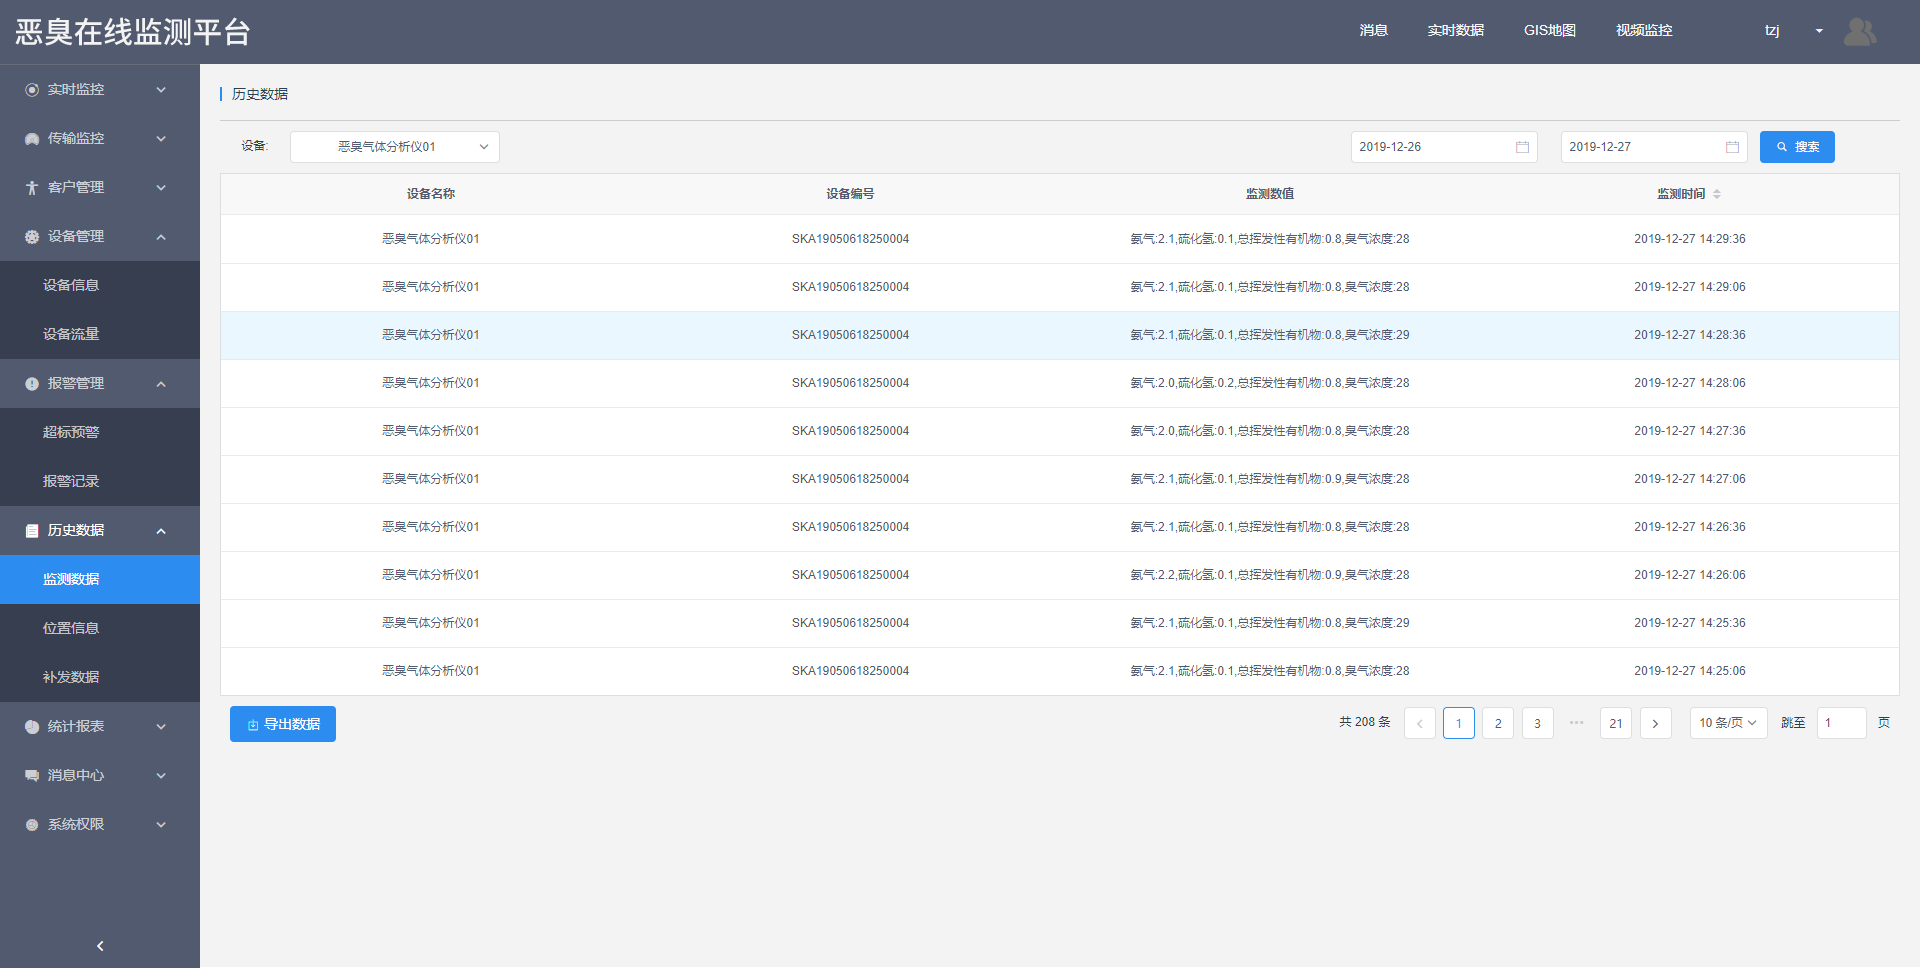This screenshot has width=1920, height=968.
Task: Select 监测数据 submenu item
Action: (100, 580)
